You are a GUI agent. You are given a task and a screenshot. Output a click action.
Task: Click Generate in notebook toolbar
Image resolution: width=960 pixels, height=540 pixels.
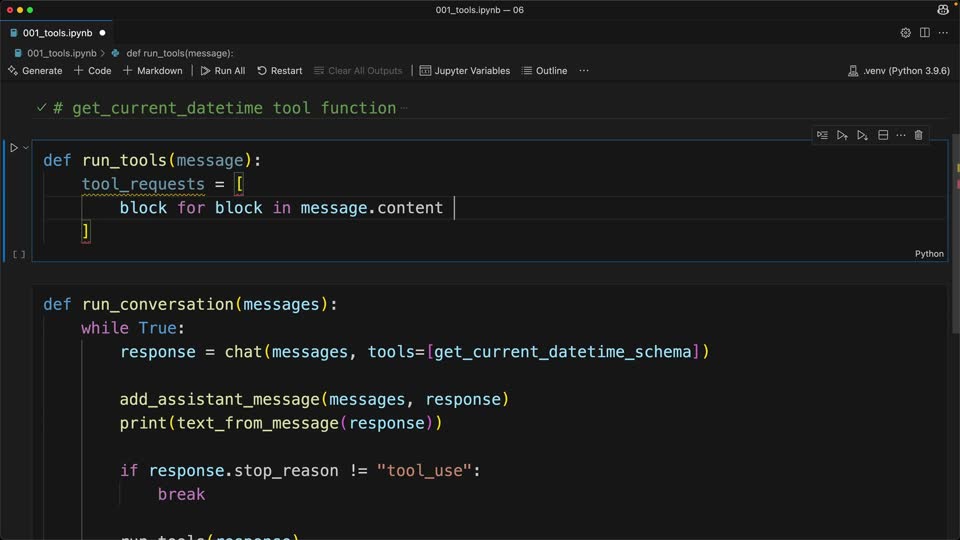[35, 71]
